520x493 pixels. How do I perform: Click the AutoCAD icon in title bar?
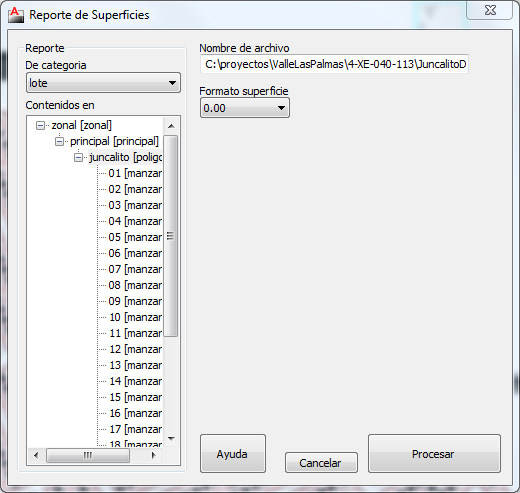[16, 15]
